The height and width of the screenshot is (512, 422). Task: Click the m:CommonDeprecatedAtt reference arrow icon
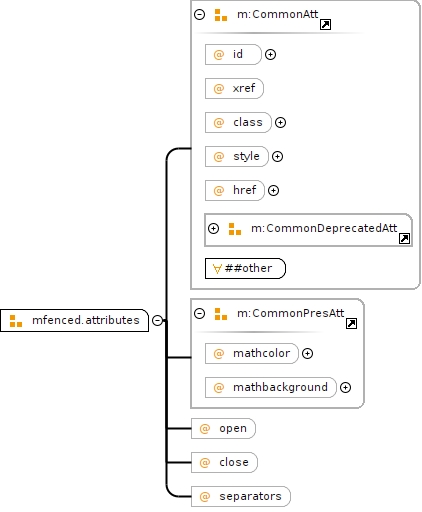pyautogui.click(x=404, y=238)
